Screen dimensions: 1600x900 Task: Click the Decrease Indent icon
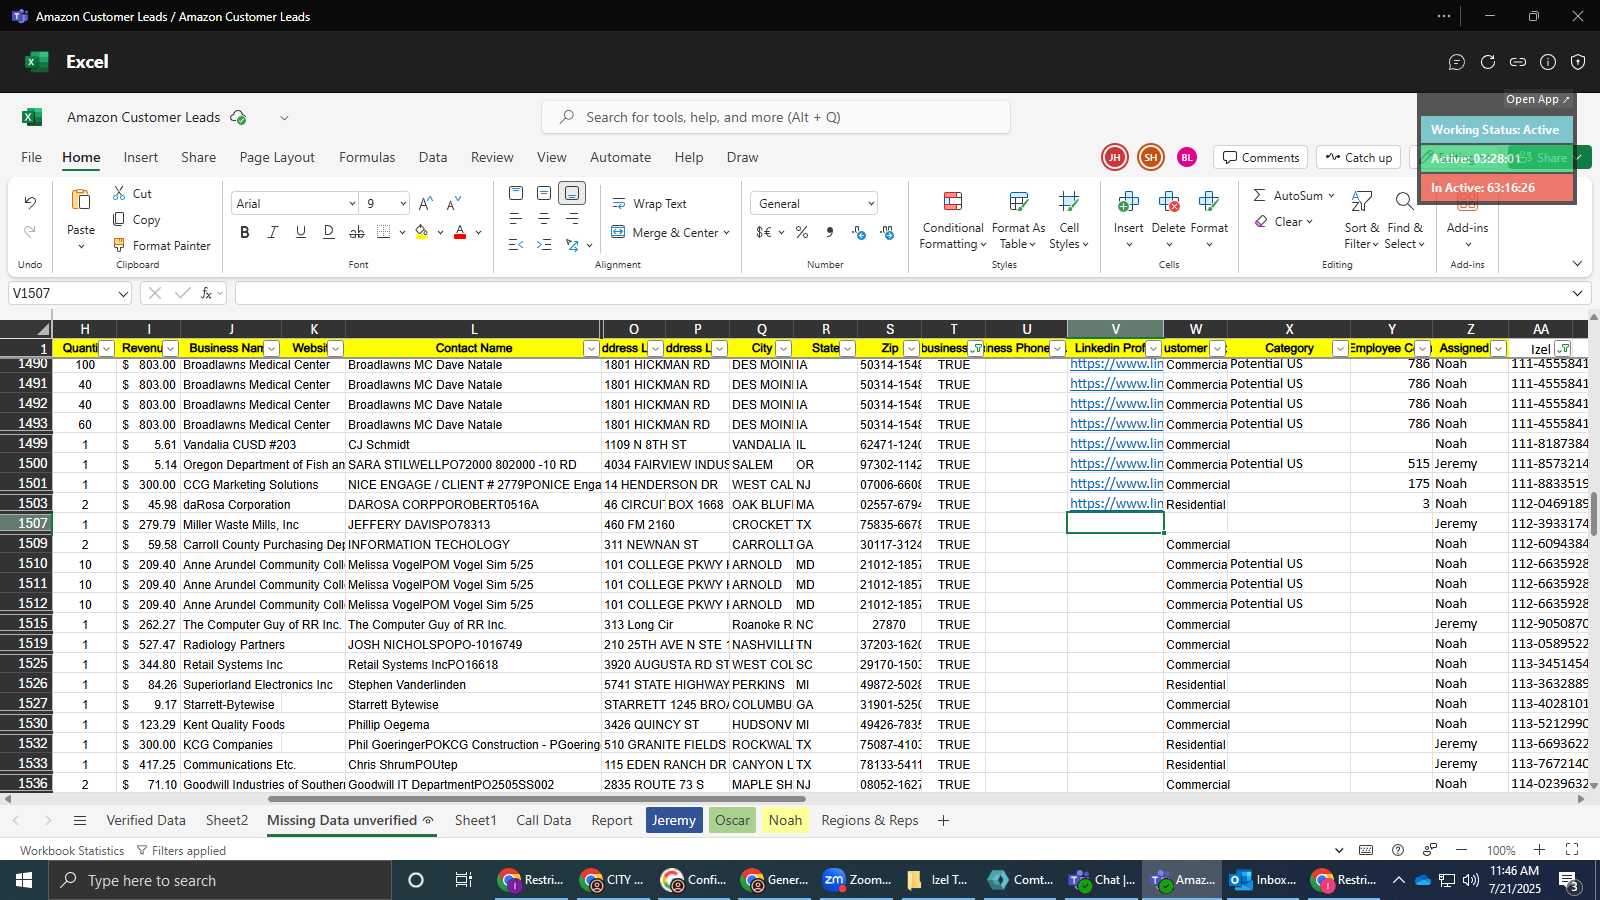(516, 244)
